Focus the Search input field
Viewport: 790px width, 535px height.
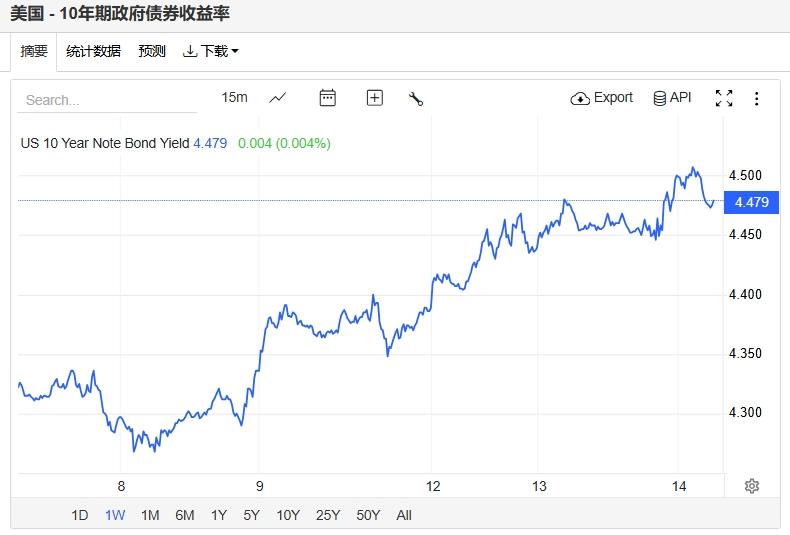(x=107, y=100)
